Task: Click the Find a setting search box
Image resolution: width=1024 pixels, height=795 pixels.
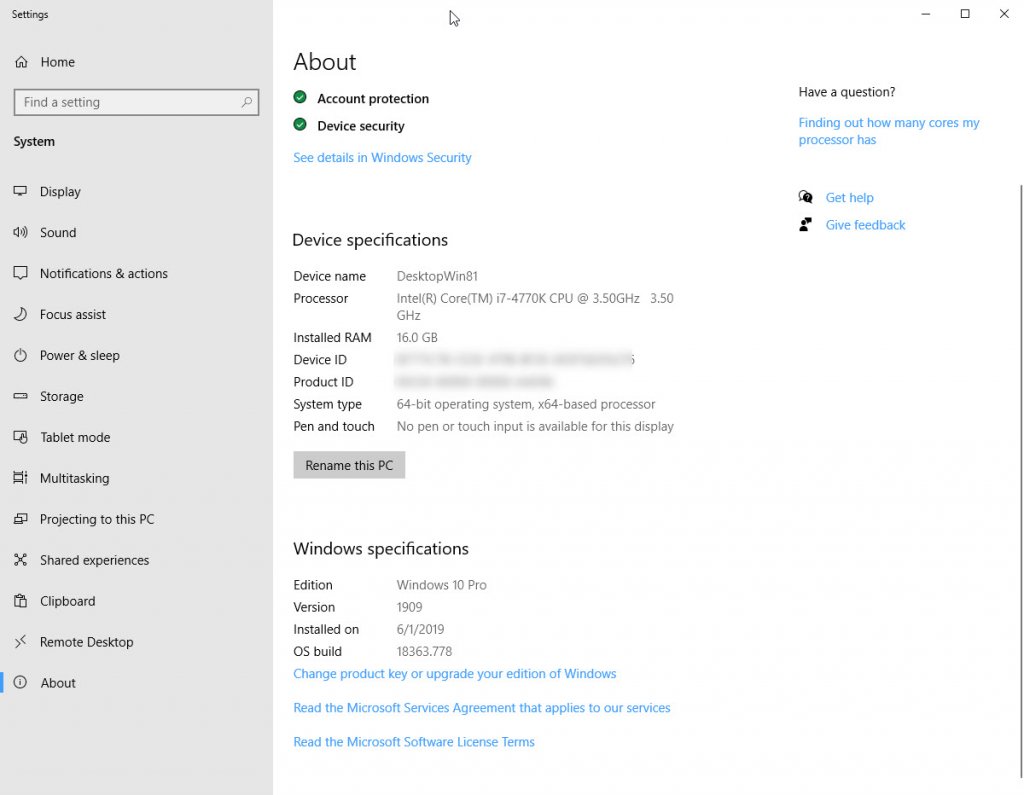Action: [x=136, y=103]
